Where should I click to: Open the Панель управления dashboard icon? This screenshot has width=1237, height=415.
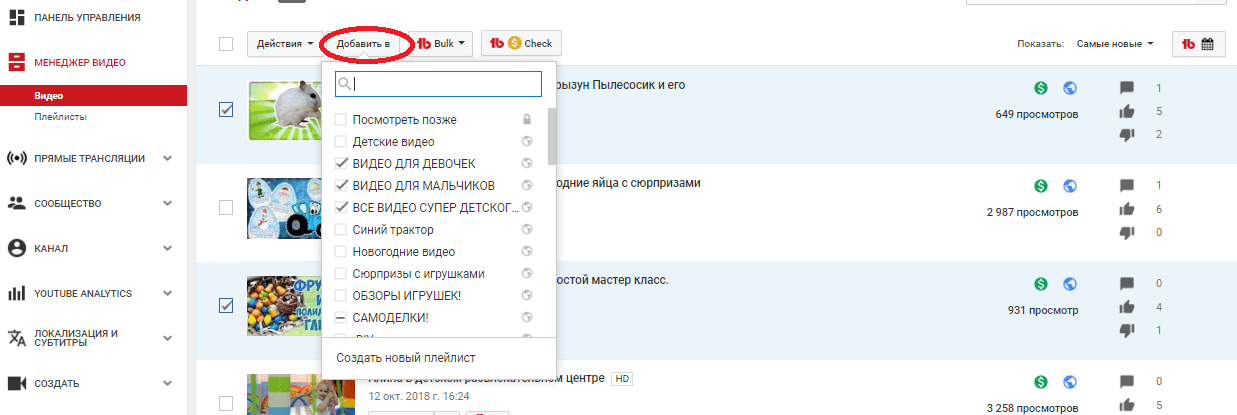click(16, 18)
